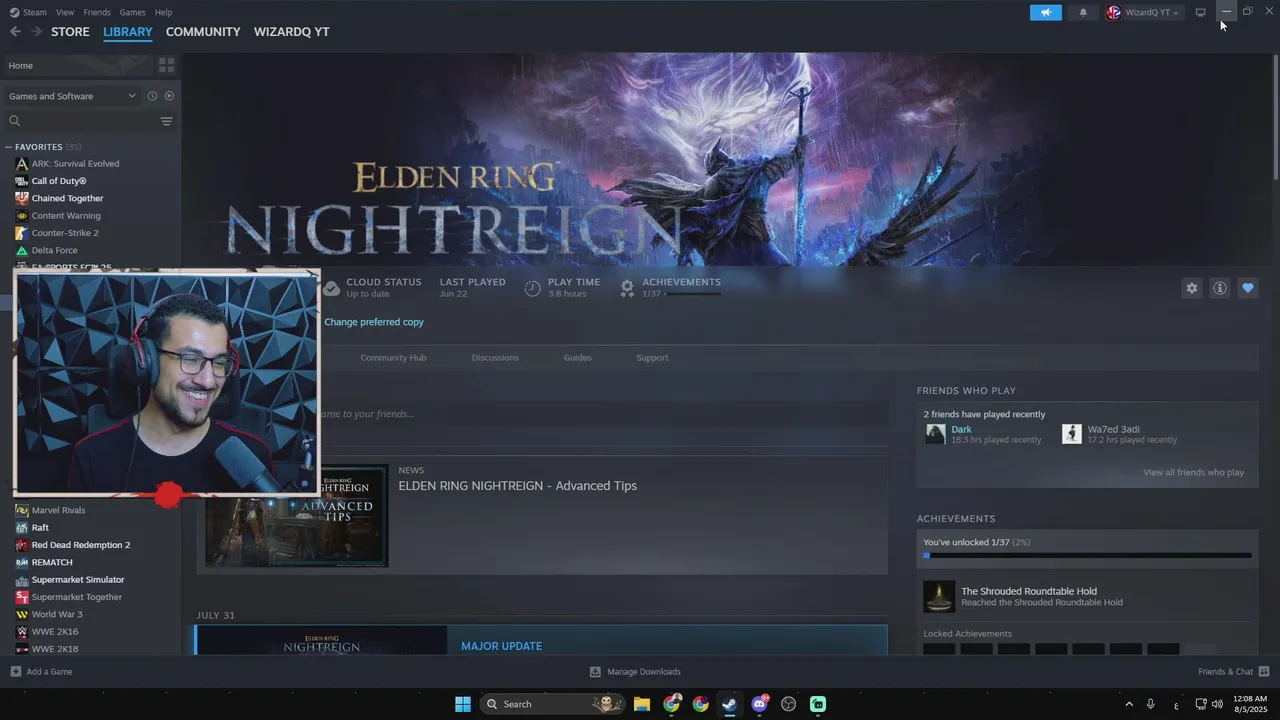Image resolution: width=1280 pixels, height=720 pixels.
Task: Click Change preferred copy link
Action: 374,322
